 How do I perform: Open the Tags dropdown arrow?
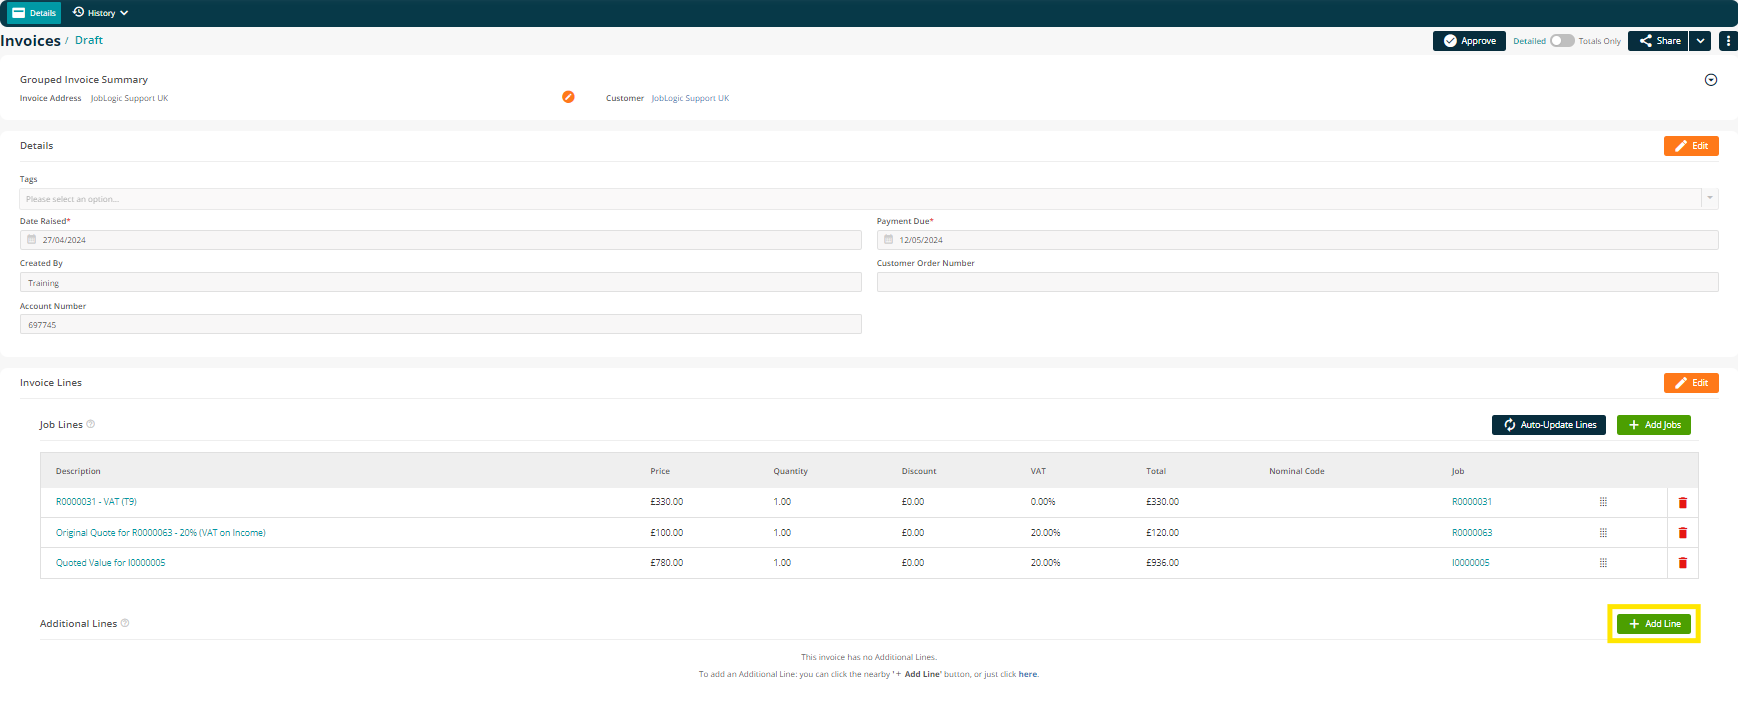coord(1710,199)
